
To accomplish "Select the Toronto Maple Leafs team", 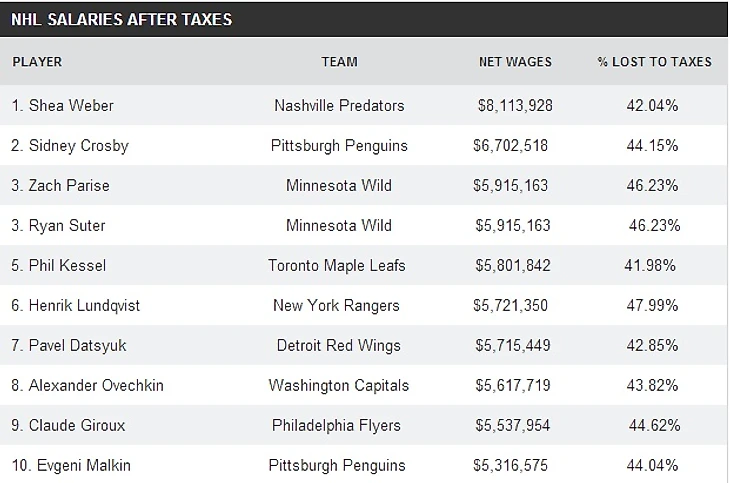I will click(339, 265).
